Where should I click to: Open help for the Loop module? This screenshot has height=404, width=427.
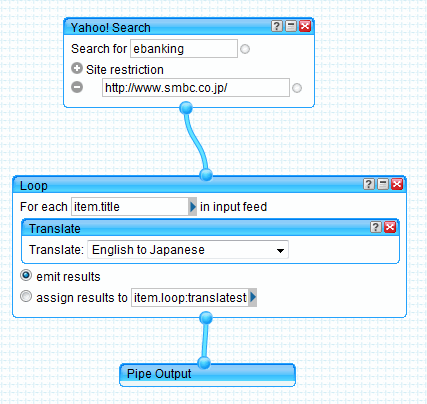point(369,184)
